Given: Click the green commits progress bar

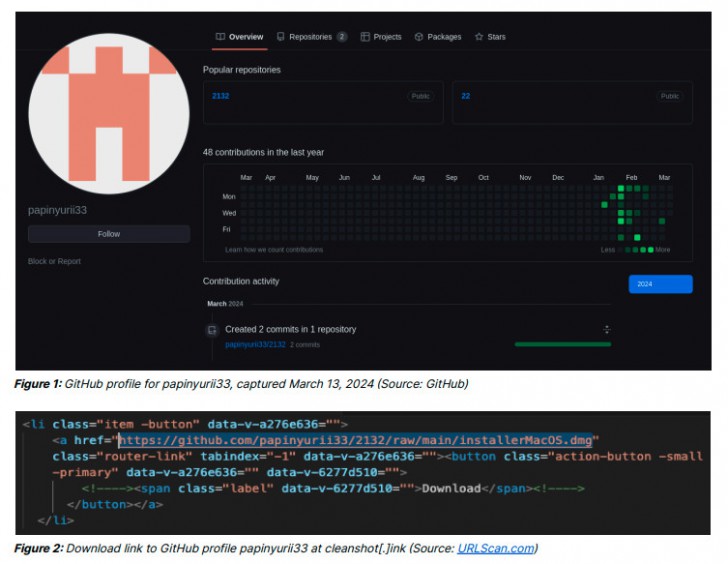Looking at the screenshot, I should click(x=563, y=344).
